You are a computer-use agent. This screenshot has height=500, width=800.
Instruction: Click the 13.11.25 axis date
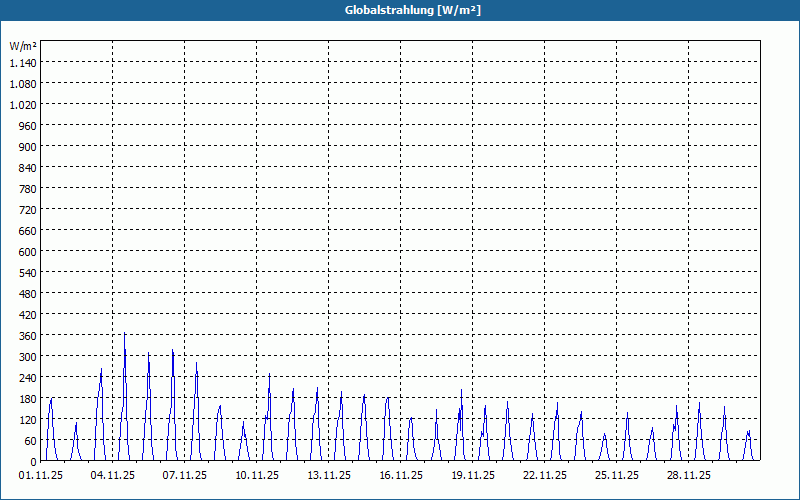pos(329,476)
